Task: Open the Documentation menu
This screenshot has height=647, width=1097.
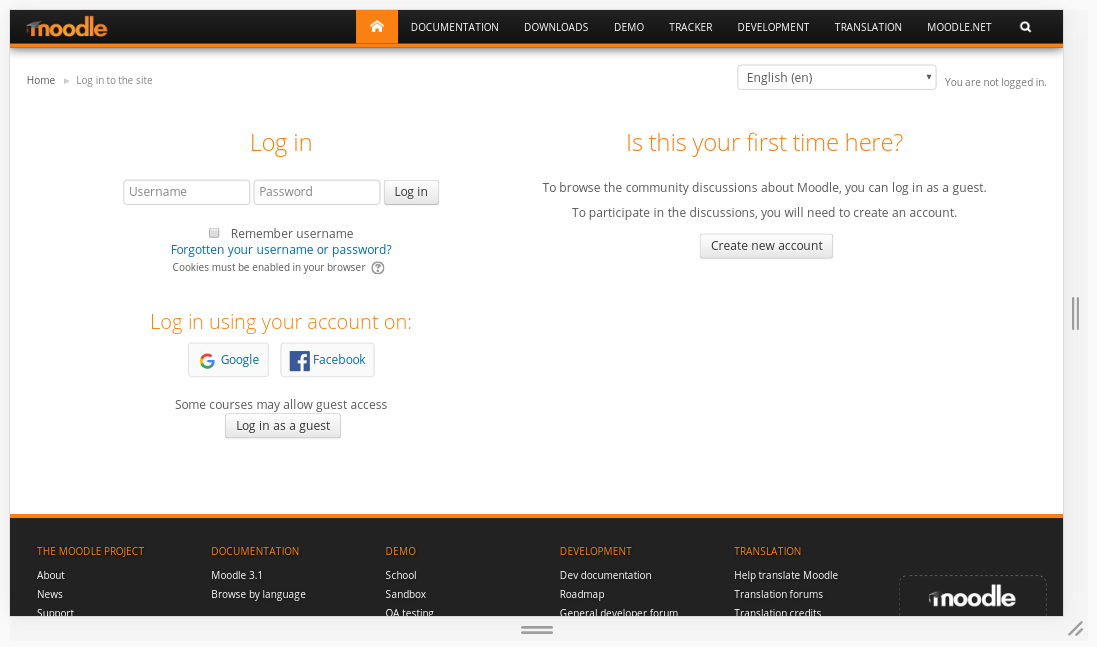Action: (455, 27)
